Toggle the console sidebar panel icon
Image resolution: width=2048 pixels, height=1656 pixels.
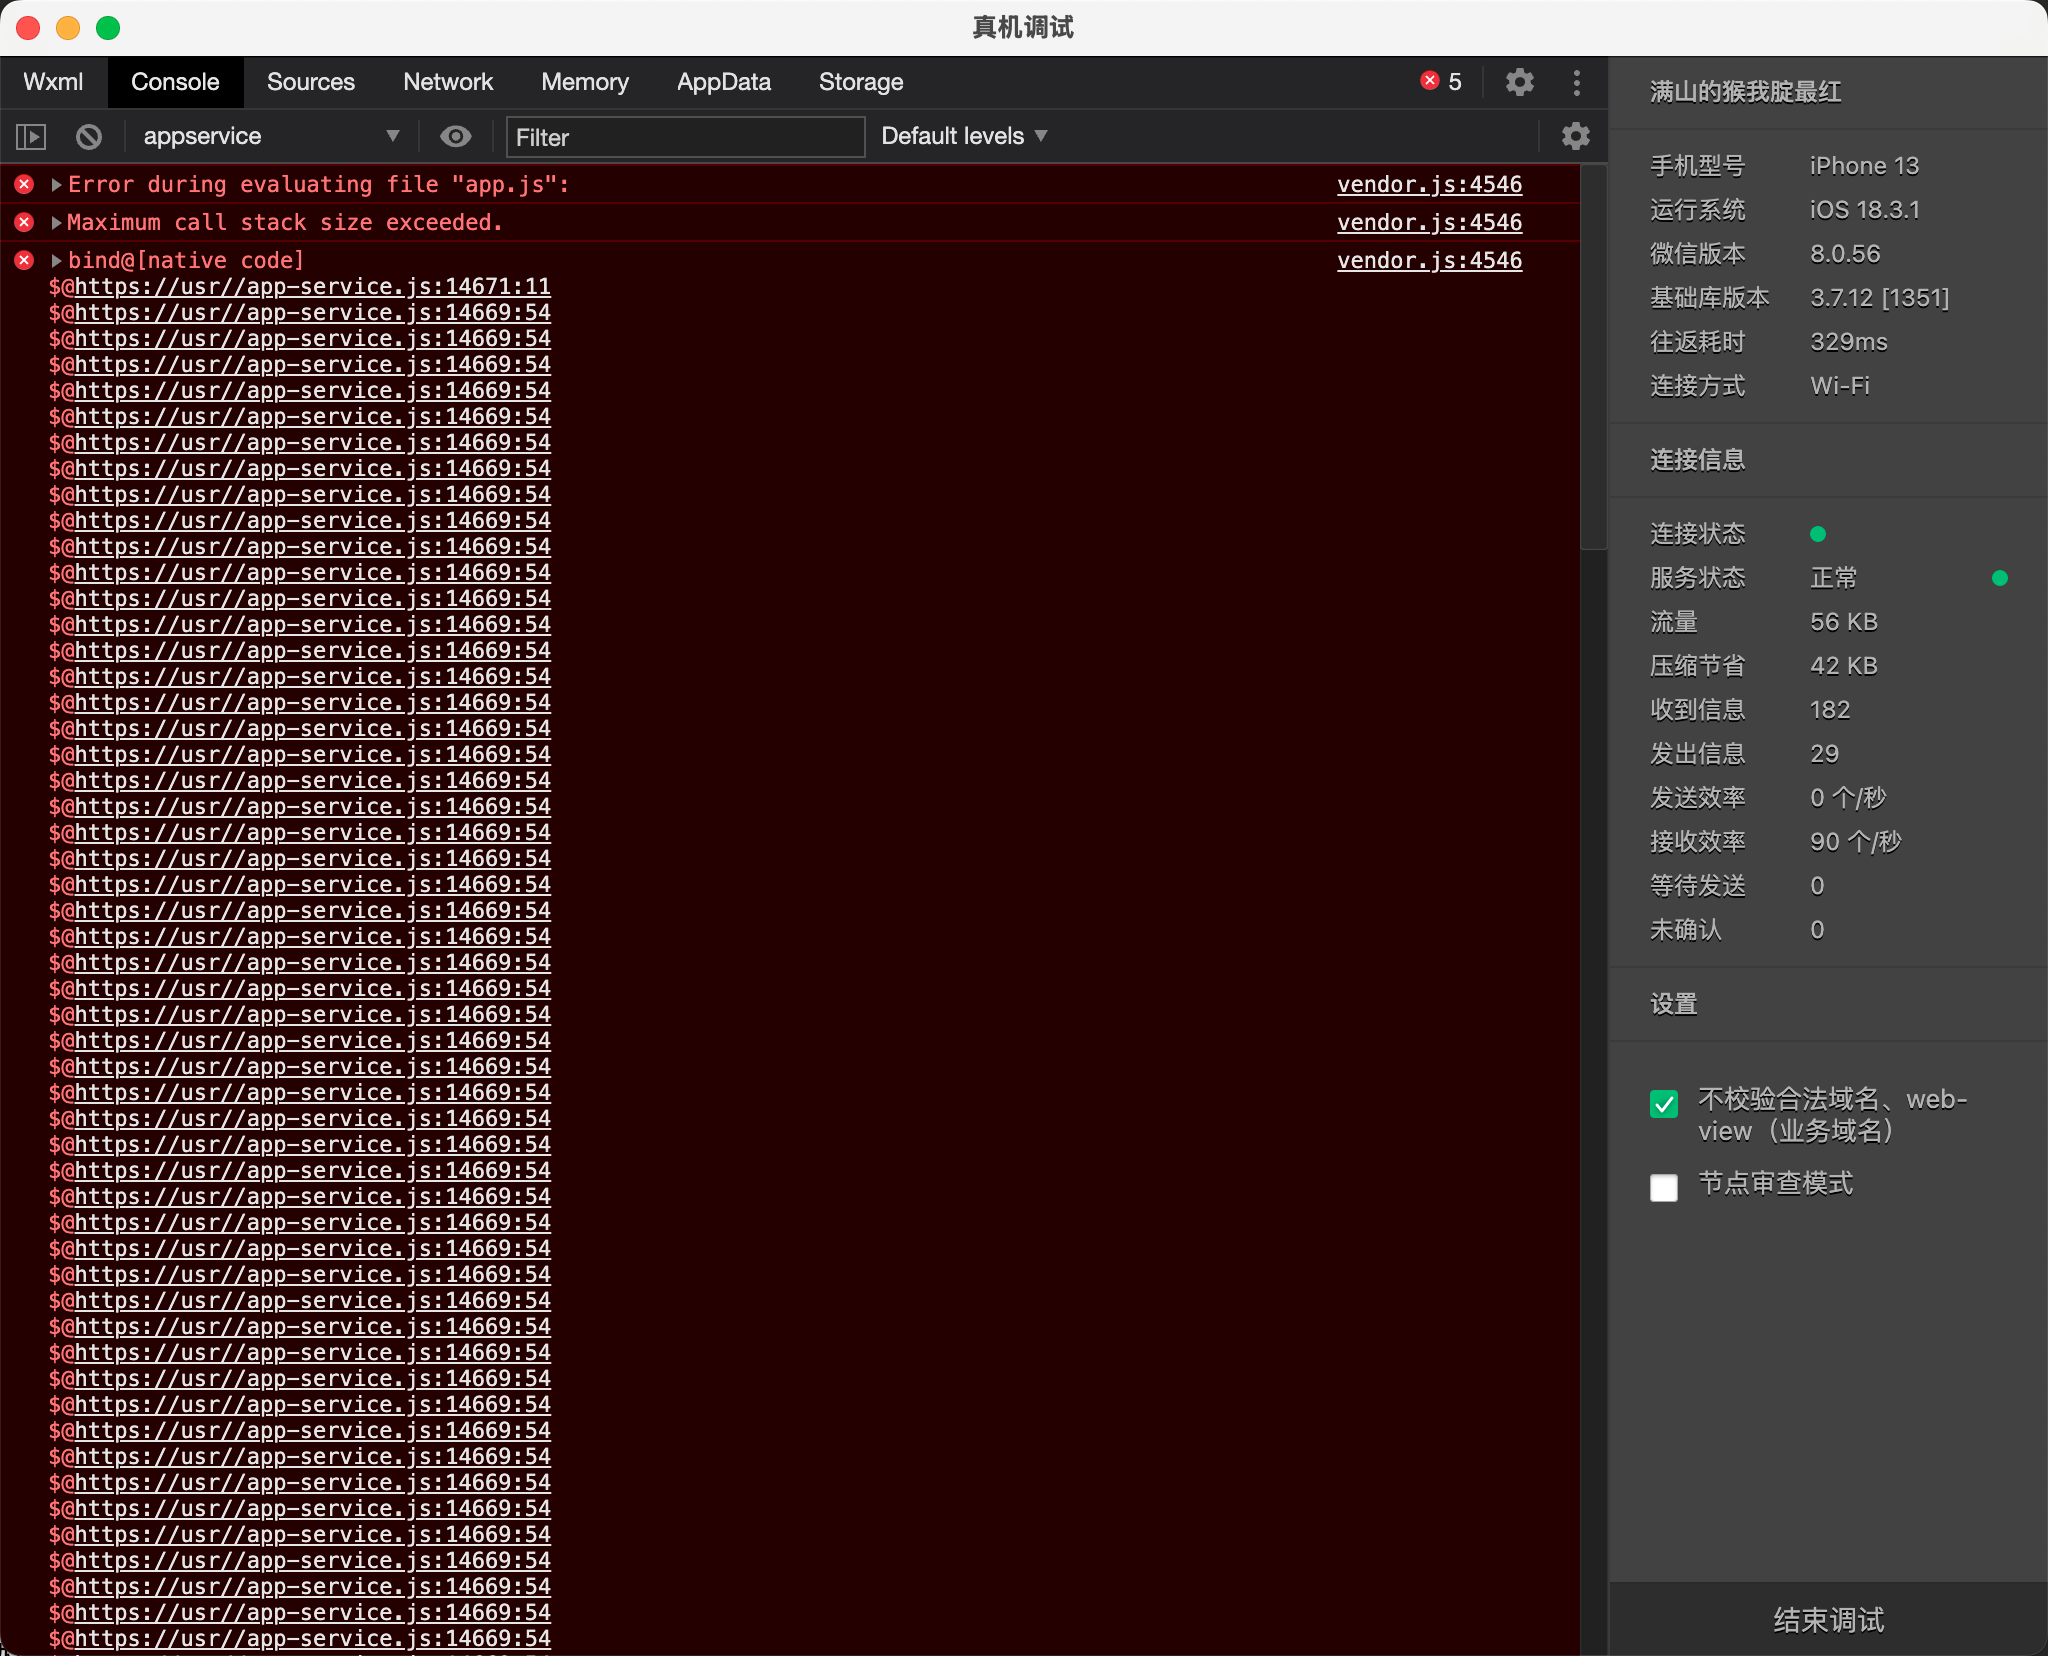point(31,136)
